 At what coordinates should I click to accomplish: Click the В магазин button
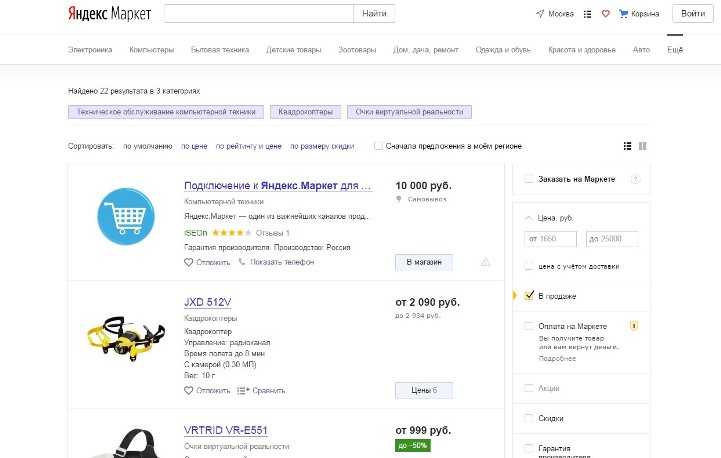[x=424, y=262]
